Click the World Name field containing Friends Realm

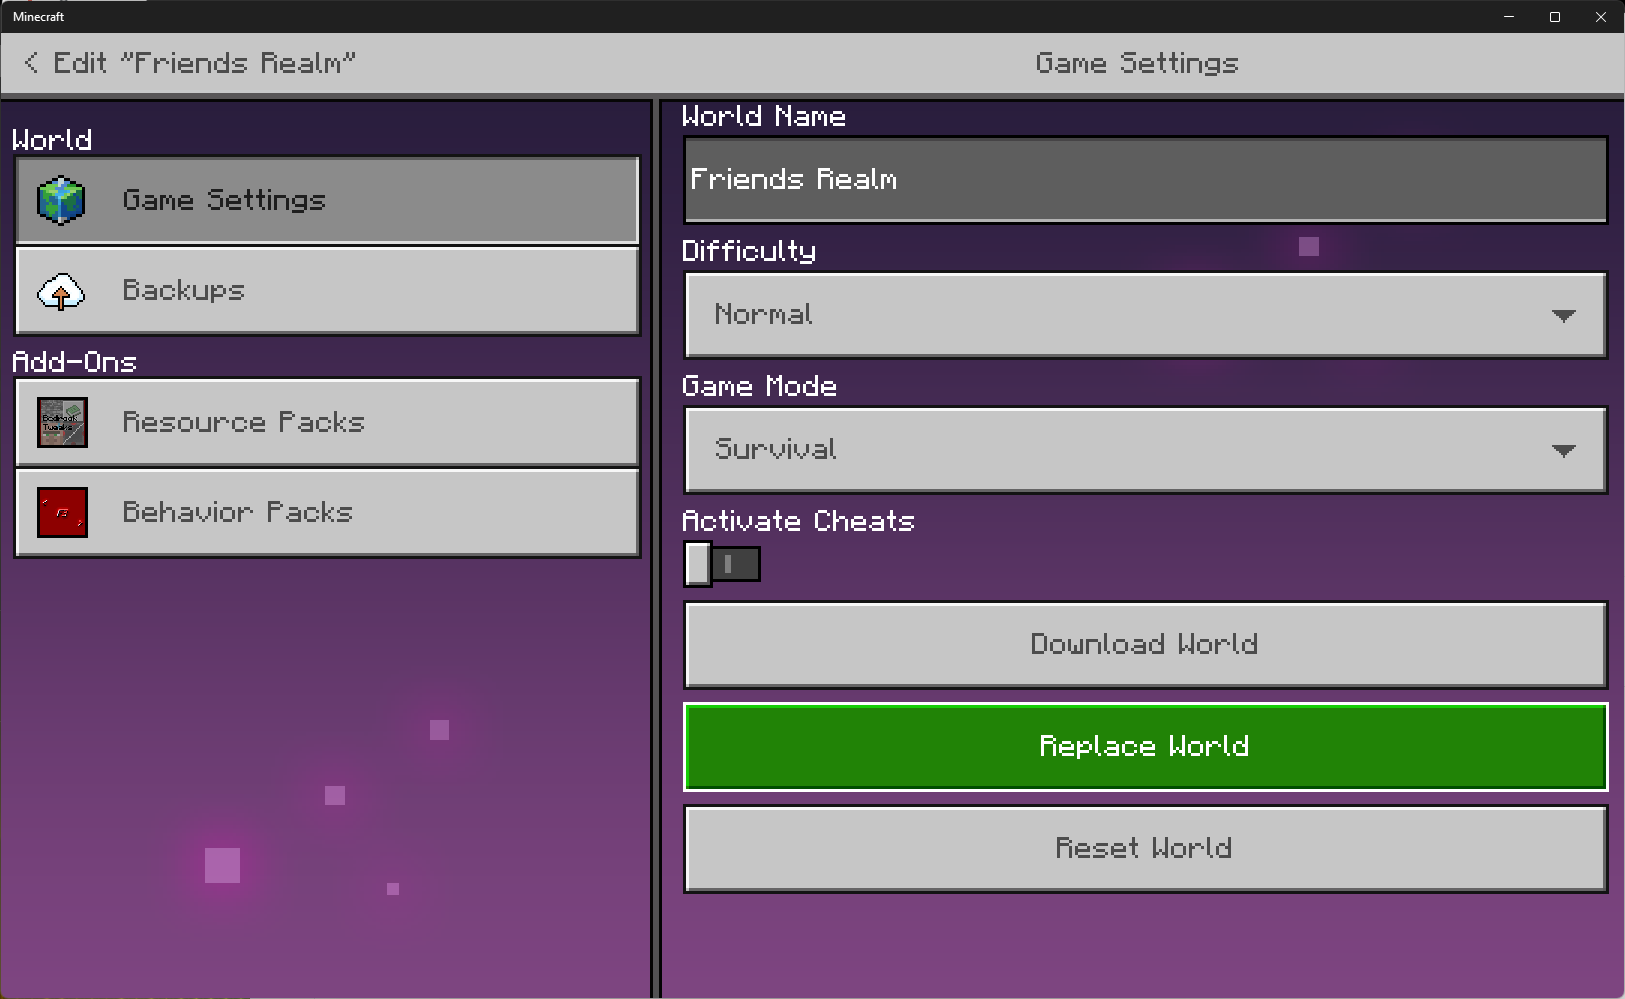[1145, 180]
